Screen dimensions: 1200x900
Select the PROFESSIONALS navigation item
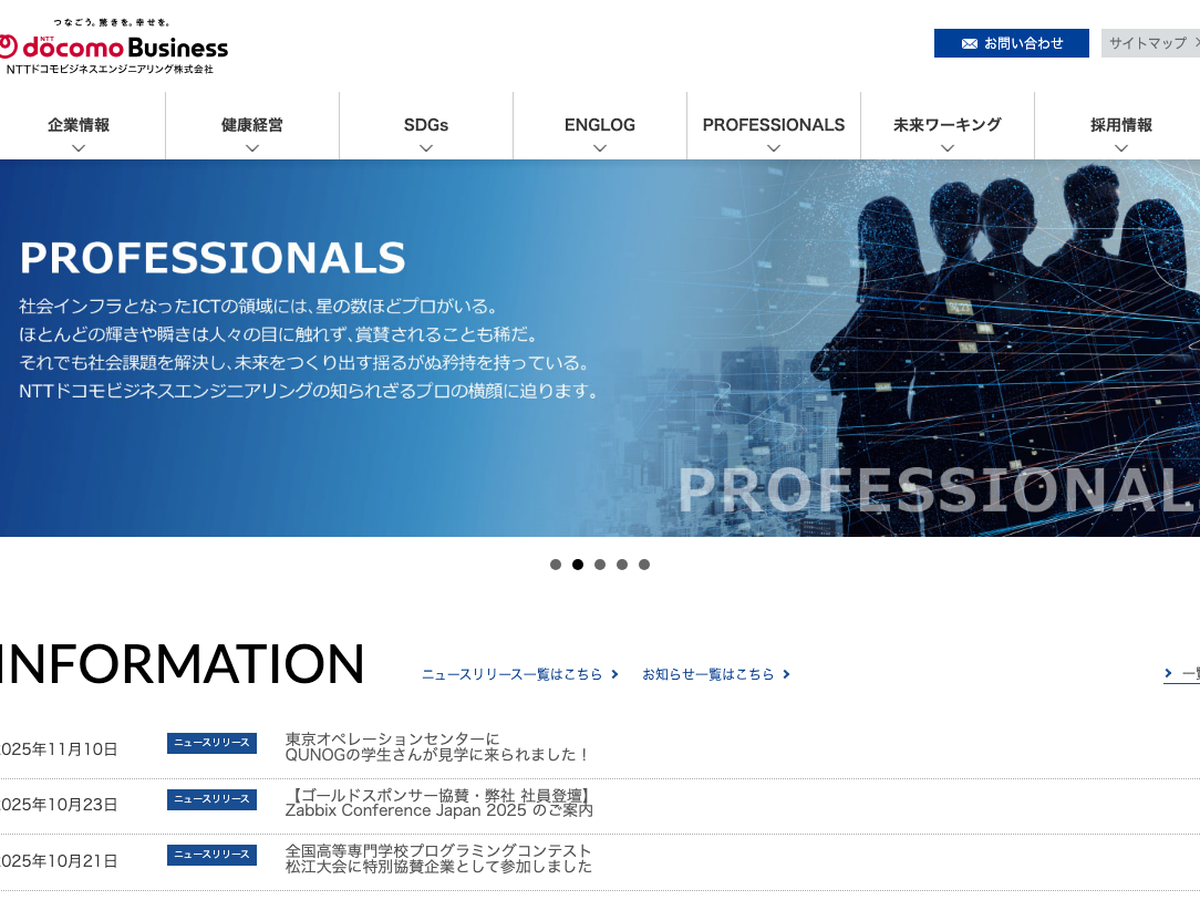(773, 125)
